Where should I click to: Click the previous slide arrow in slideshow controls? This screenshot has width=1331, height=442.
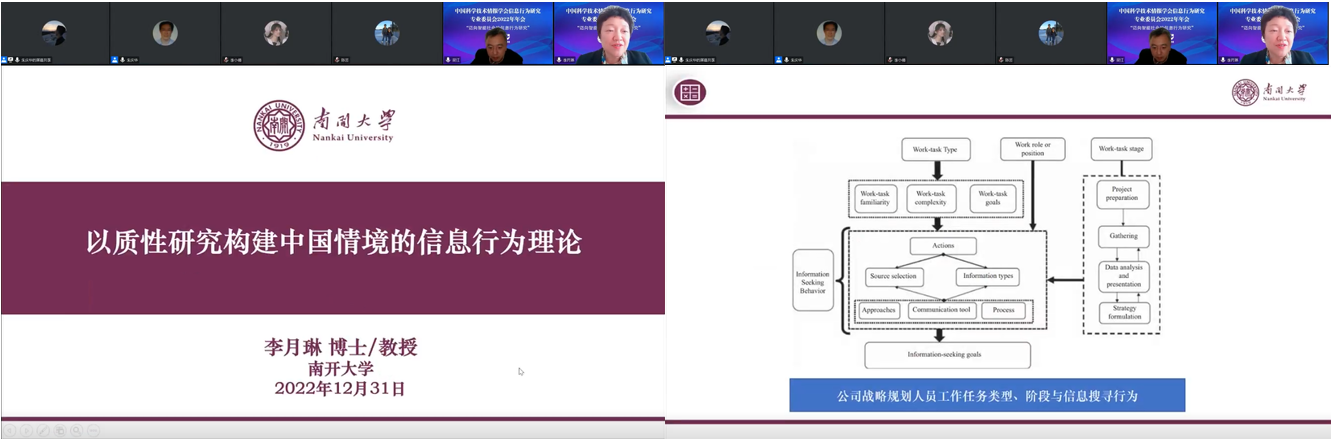12,430
